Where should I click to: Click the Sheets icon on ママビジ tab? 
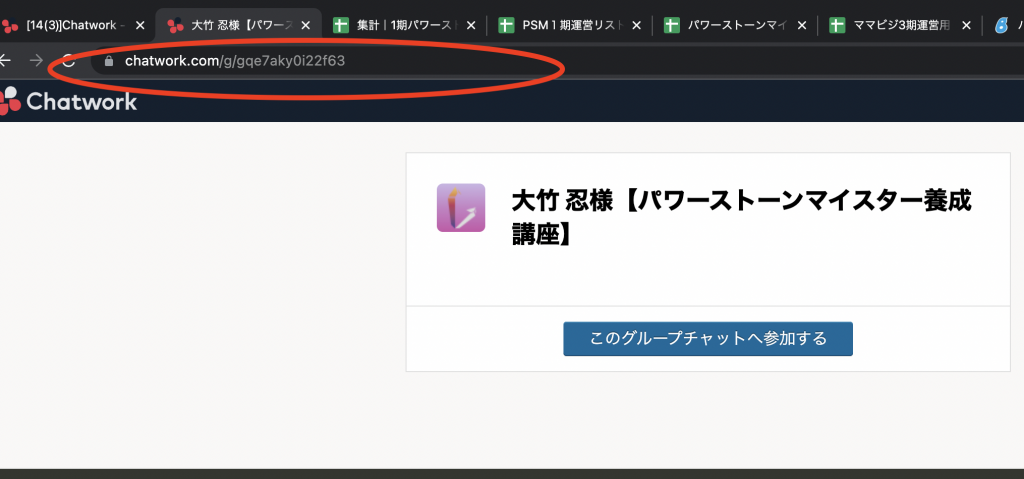point(837,25)
